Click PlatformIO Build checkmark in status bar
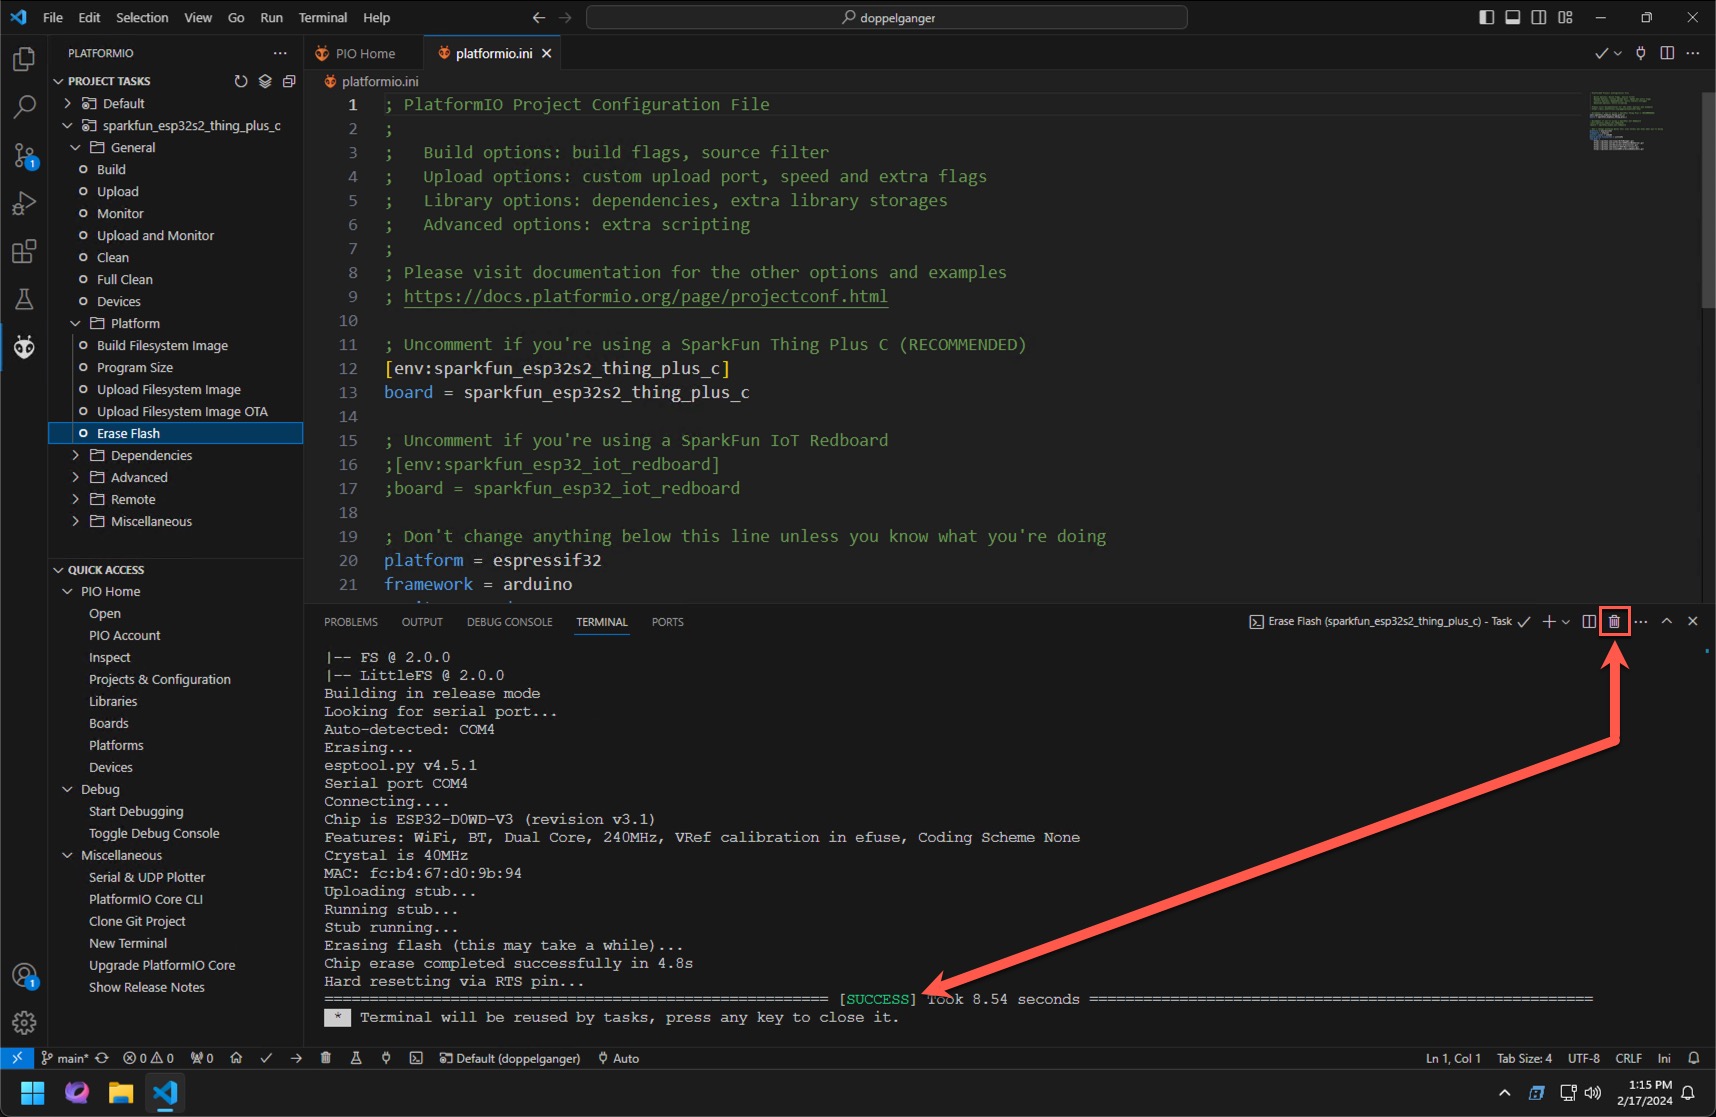This screenshot has width=1716, height=1117. point(266,1058)
